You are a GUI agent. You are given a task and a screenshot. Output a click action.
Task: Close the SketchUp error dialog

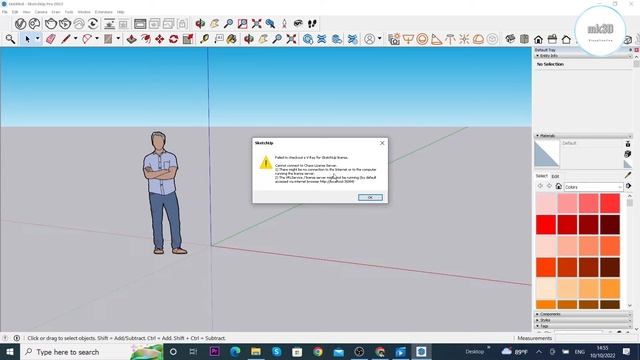click(x=382, y=143)
